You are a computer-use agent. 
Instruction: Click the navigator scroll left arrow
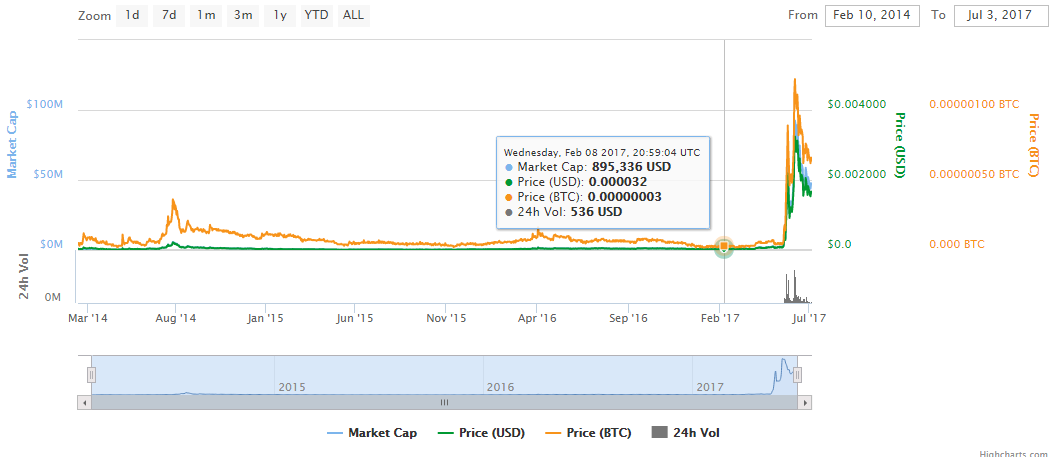click(85, 402)
